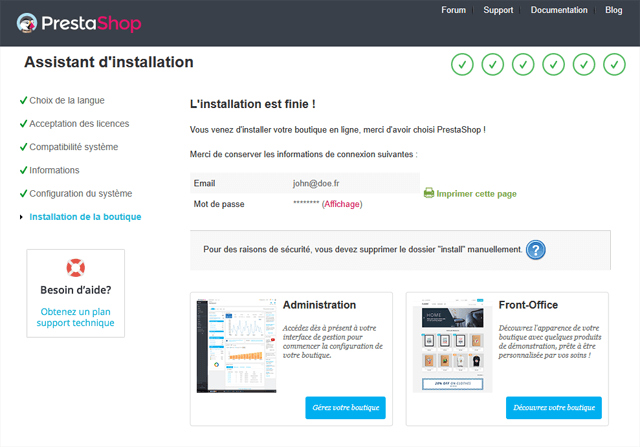Click the install folder security warning text
Image resolution: width=640 pixels, height=447 pixels.
click(362, 249)
